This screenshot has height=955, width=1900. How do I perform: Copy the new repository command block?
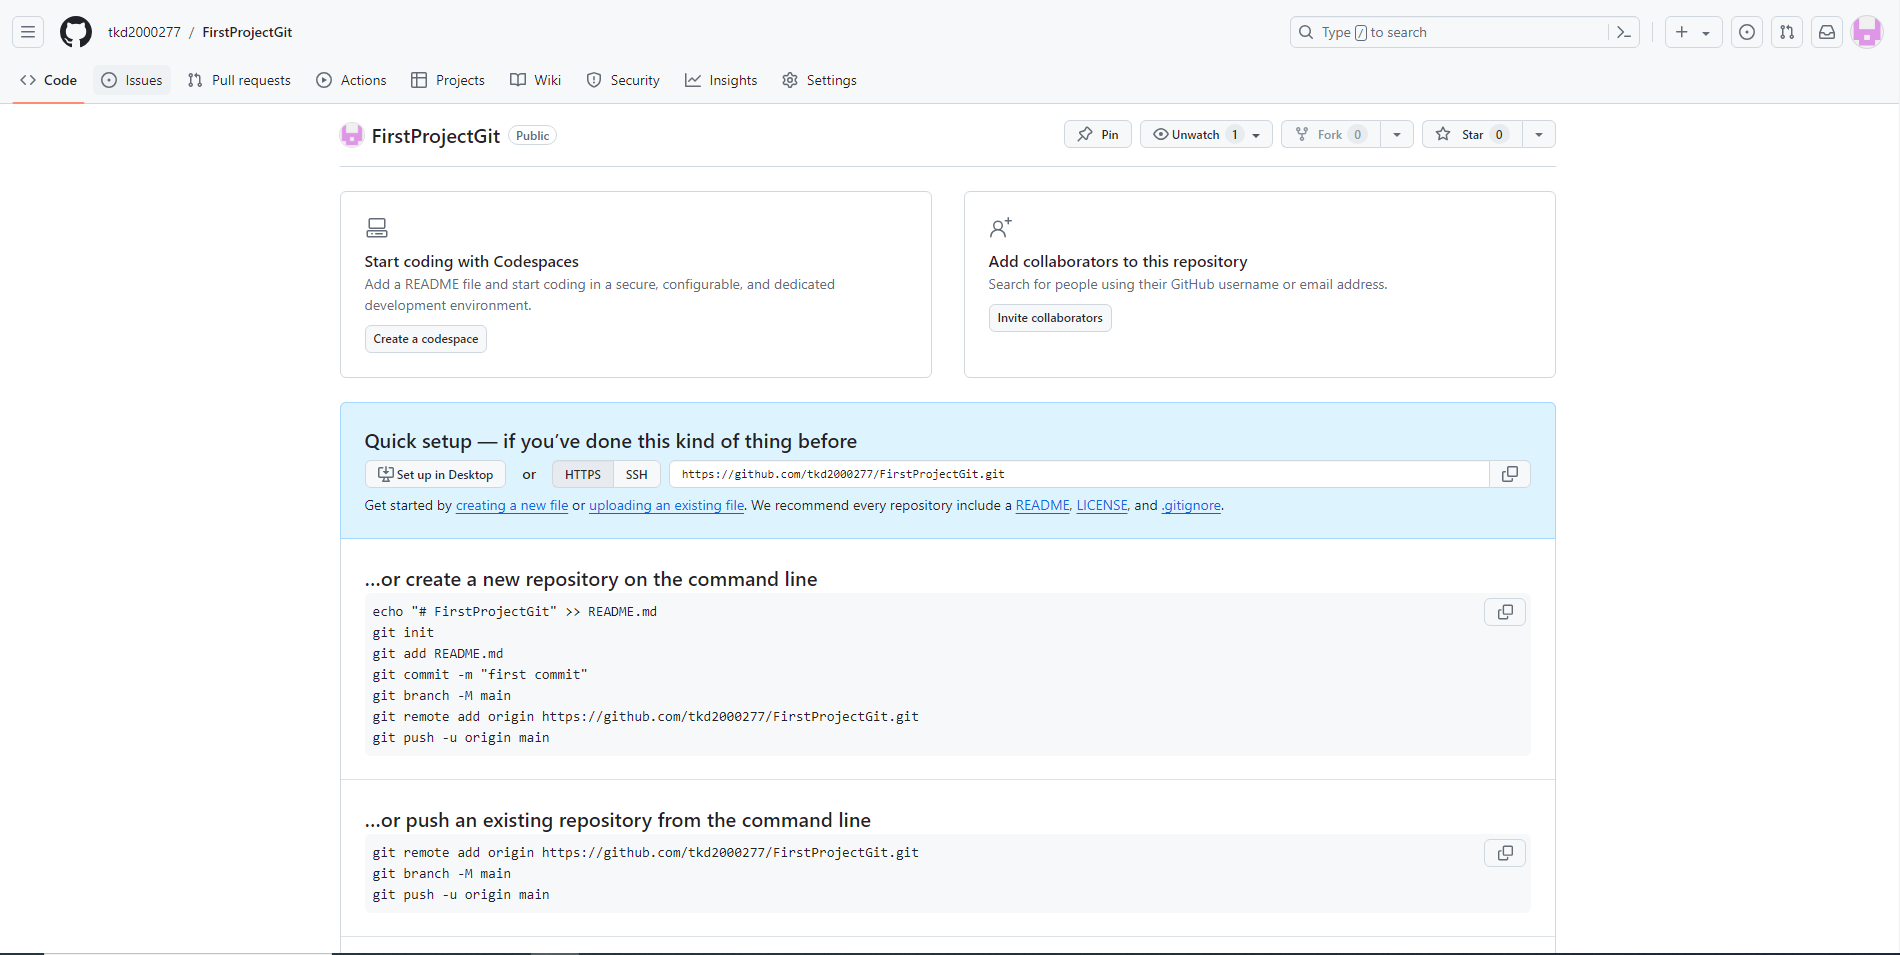click(1504, 612)
